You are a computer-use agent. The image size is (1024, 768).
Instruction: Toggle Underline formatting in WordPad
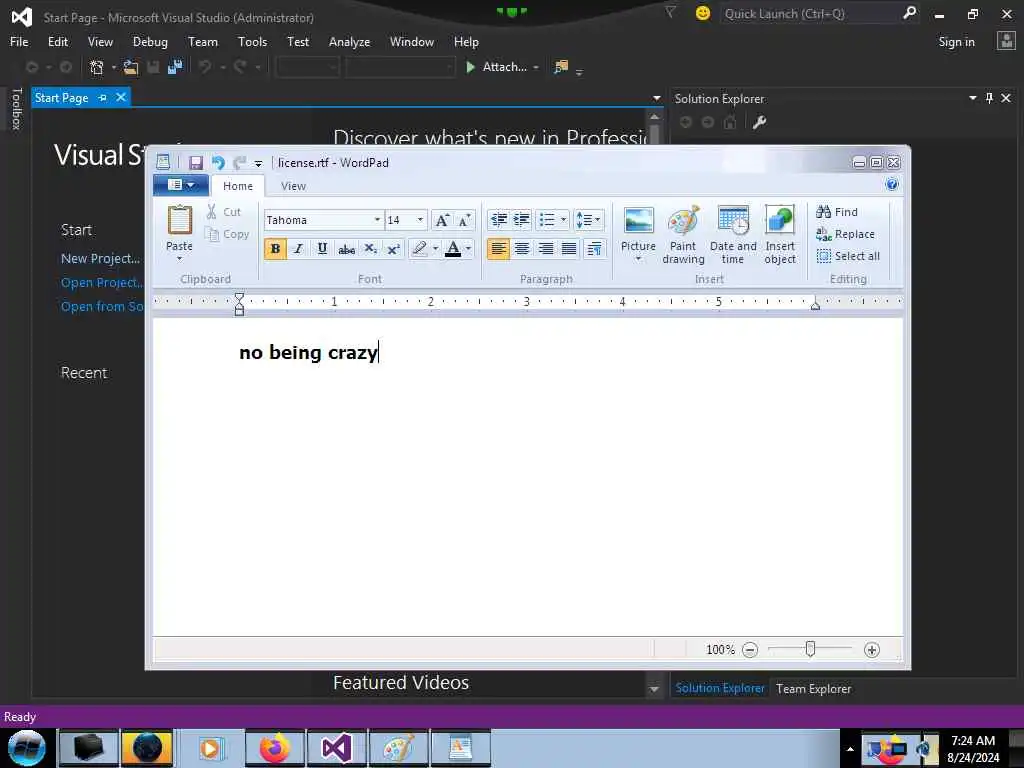point(322,249)
